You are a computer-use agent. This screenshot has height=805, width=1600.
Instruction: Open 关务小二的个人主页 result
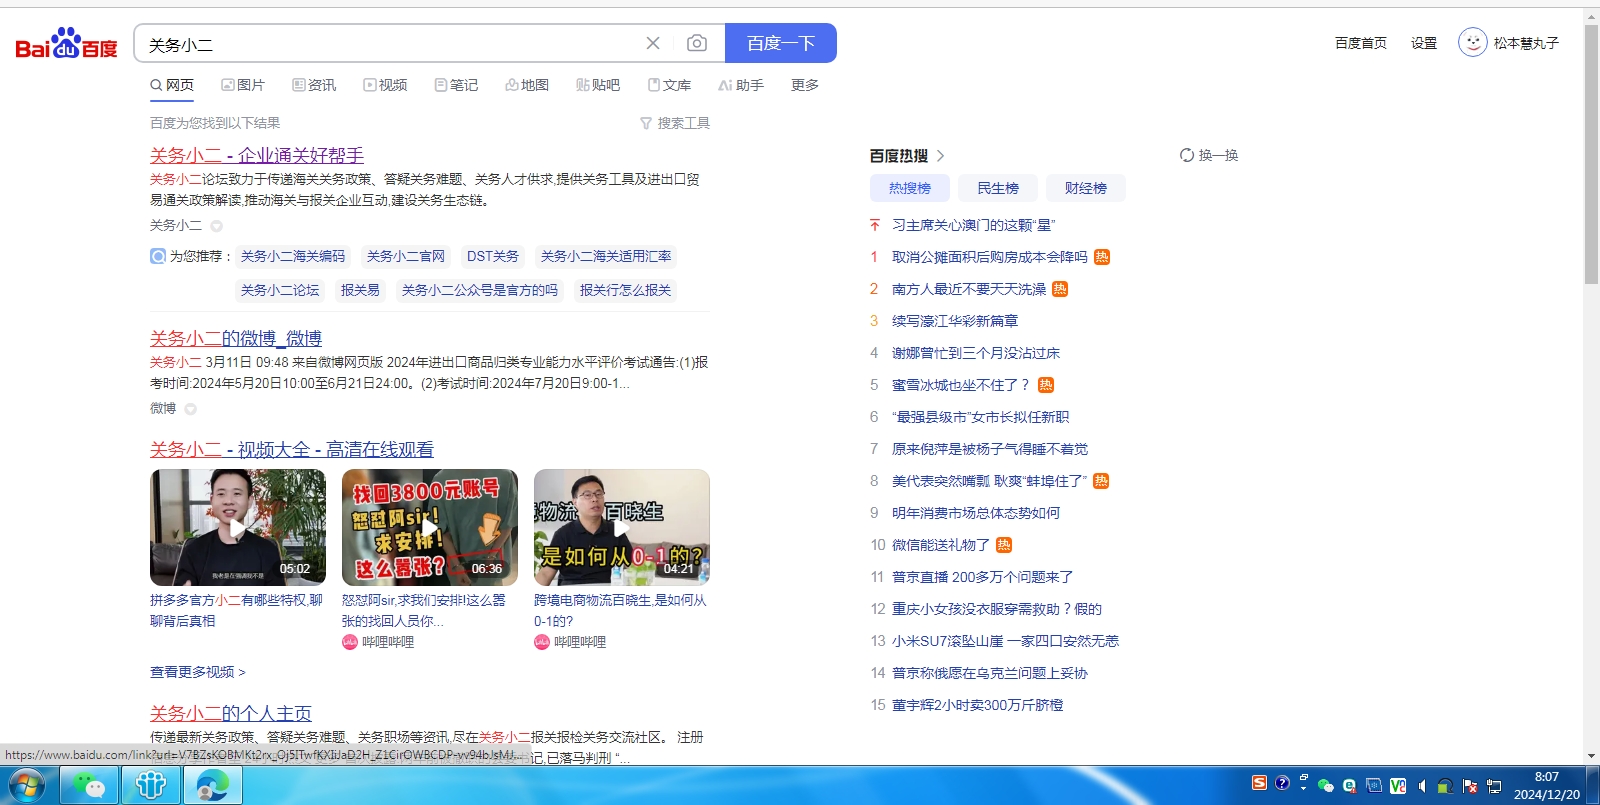point(231,713)
